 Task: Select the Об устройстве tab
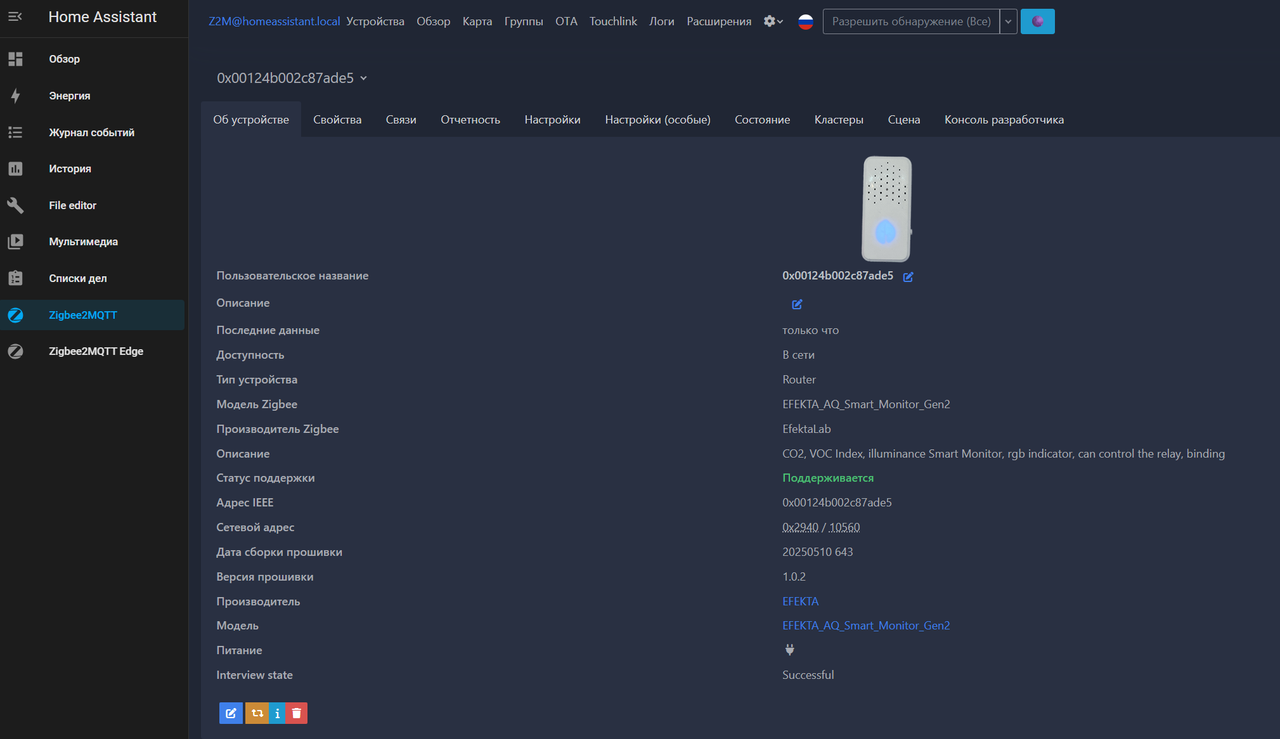click(251, 120)
